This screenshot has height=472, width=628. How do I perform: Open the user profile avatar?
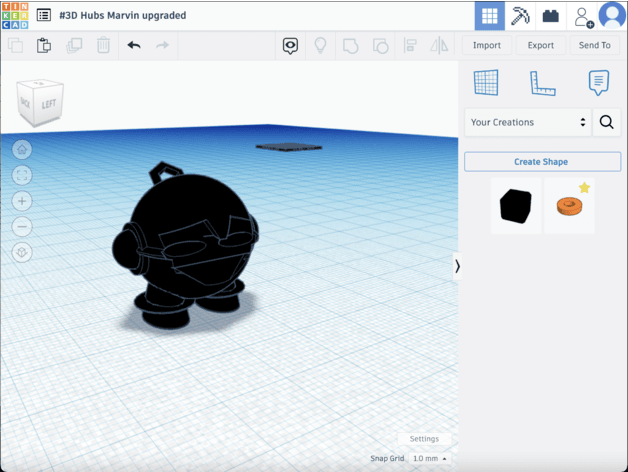point(612,15)
